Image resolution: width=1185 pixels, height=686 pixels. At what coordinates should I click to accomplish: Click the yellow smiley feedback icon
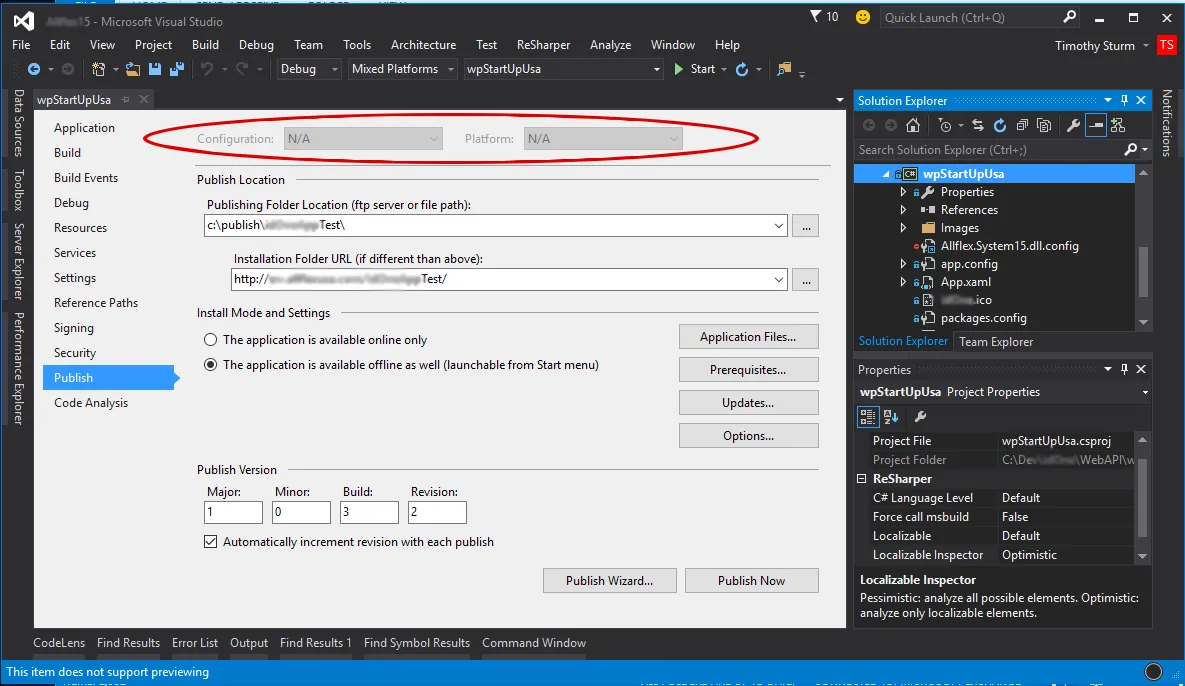862,17
